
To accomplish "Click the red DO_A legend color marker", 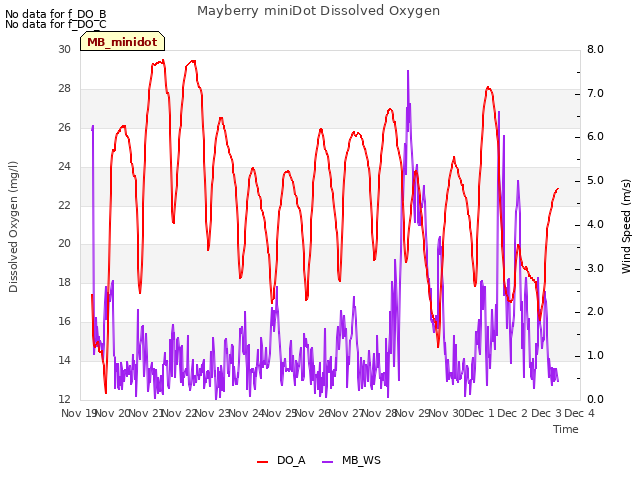I will [x=262, y=462].
